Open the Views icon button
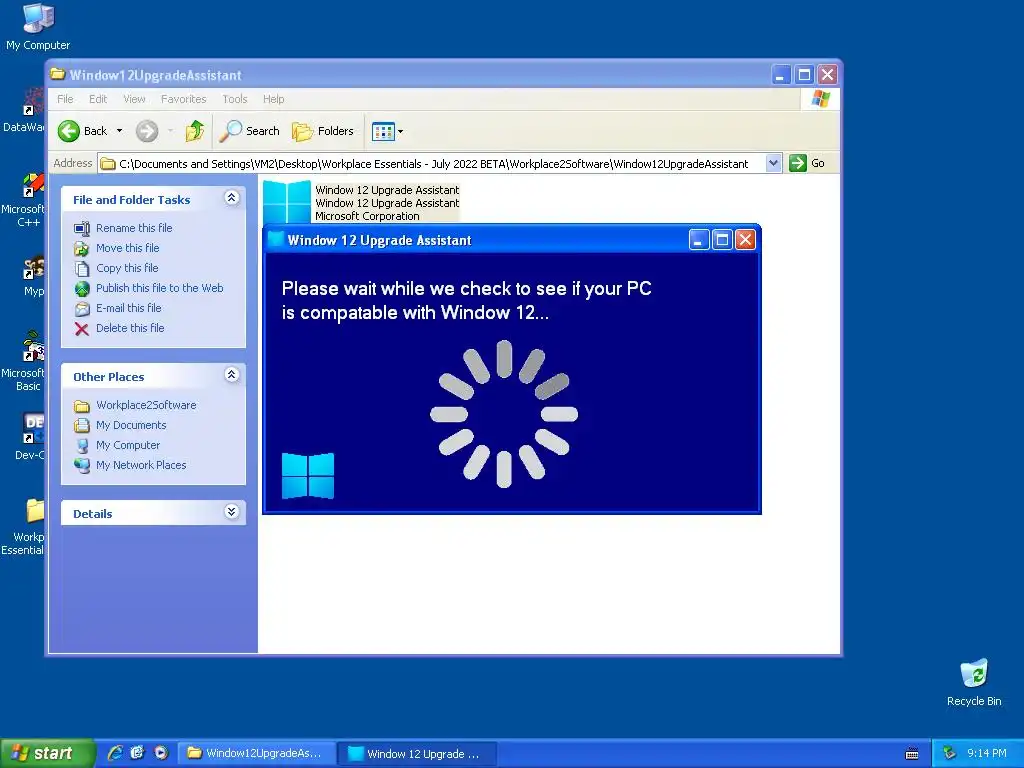Viewport: 1024px width, 768px height. coord(383,131)
